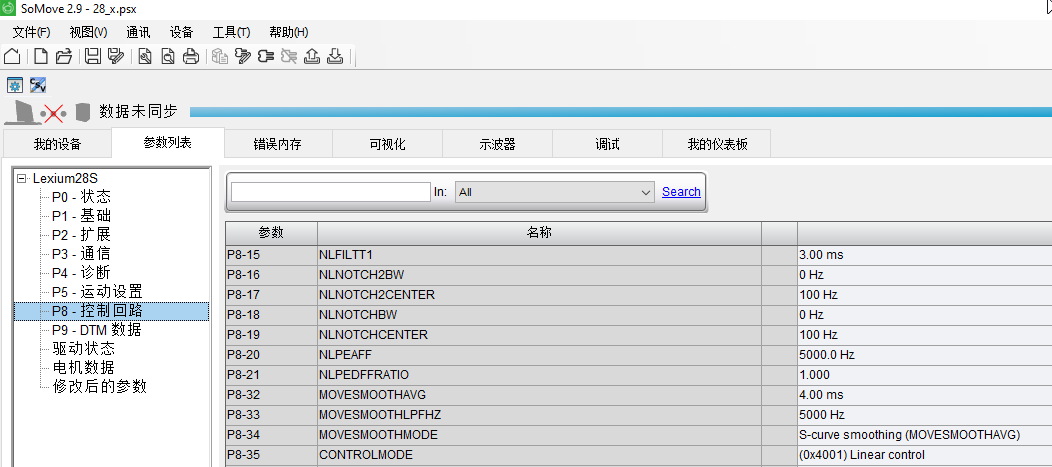
Task: Open an existing project file
Action: (x=63, y=56)
